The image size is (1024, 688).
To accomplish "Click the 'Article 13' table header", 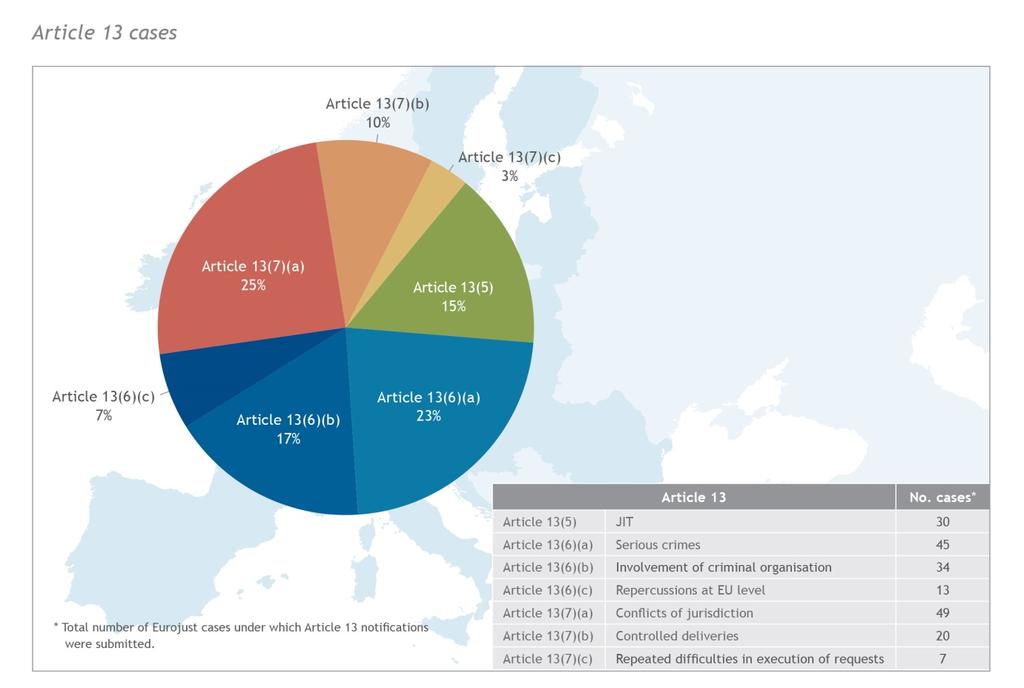I will click(694, 497).
